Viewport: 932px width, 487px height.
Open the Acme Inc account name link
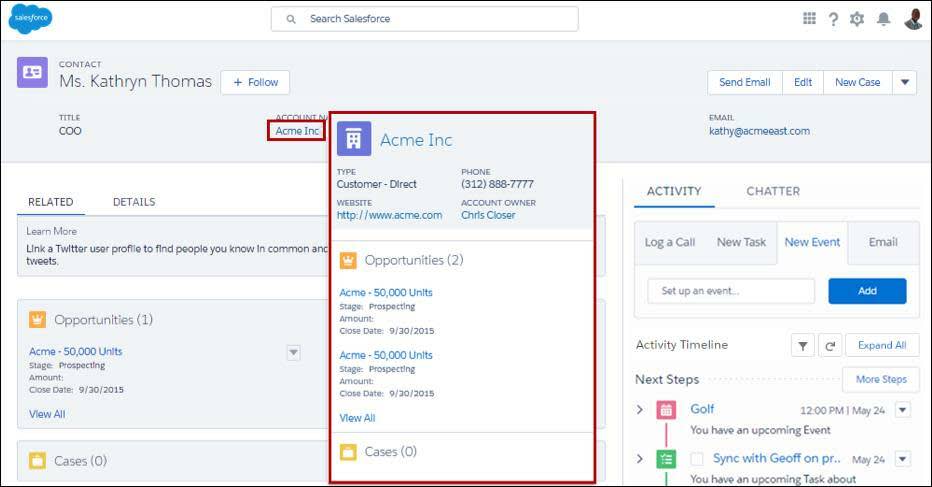pyautogui.click(x=297, y=131)
